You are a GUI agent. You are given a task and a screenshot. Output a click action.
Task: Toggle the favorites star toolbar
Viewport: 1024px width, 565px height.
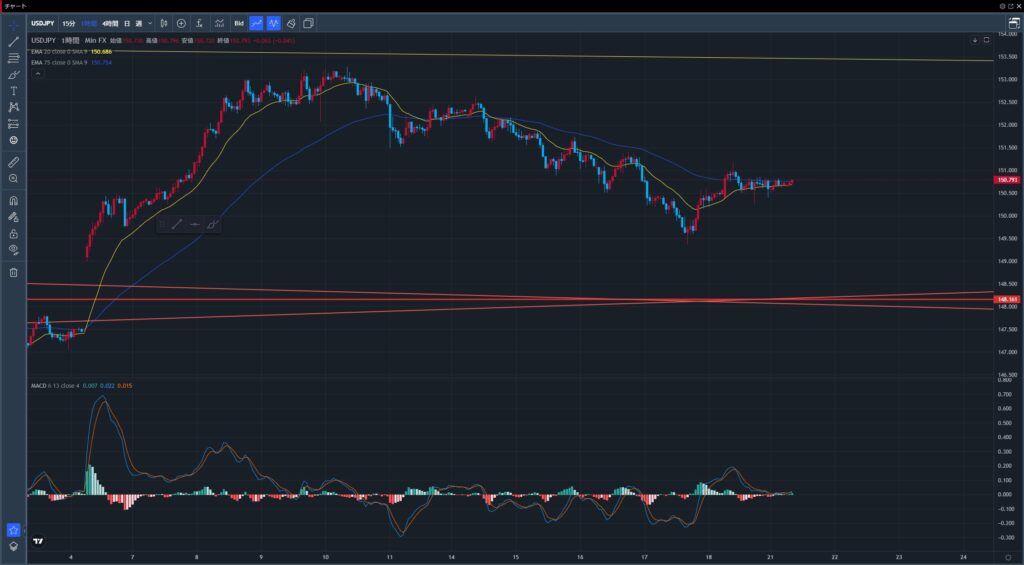tap(14, 529)
